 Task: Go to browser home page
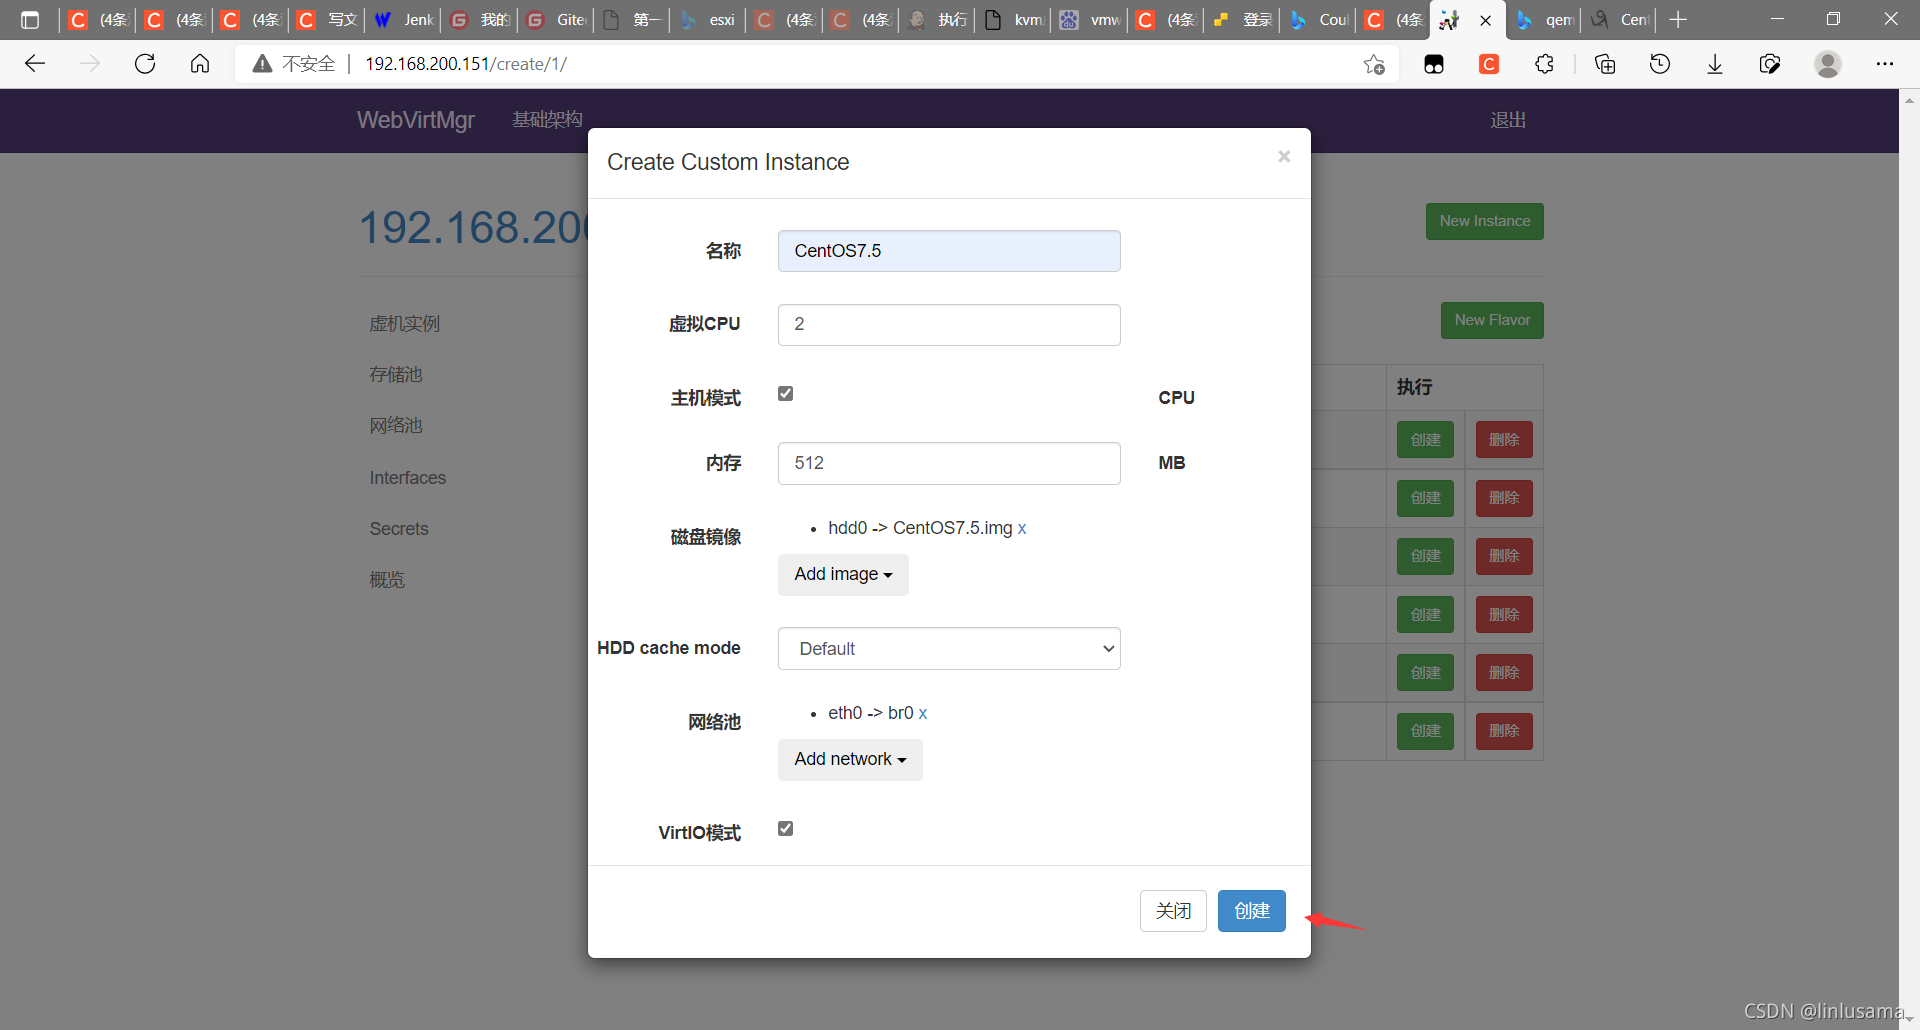(200, 64)
